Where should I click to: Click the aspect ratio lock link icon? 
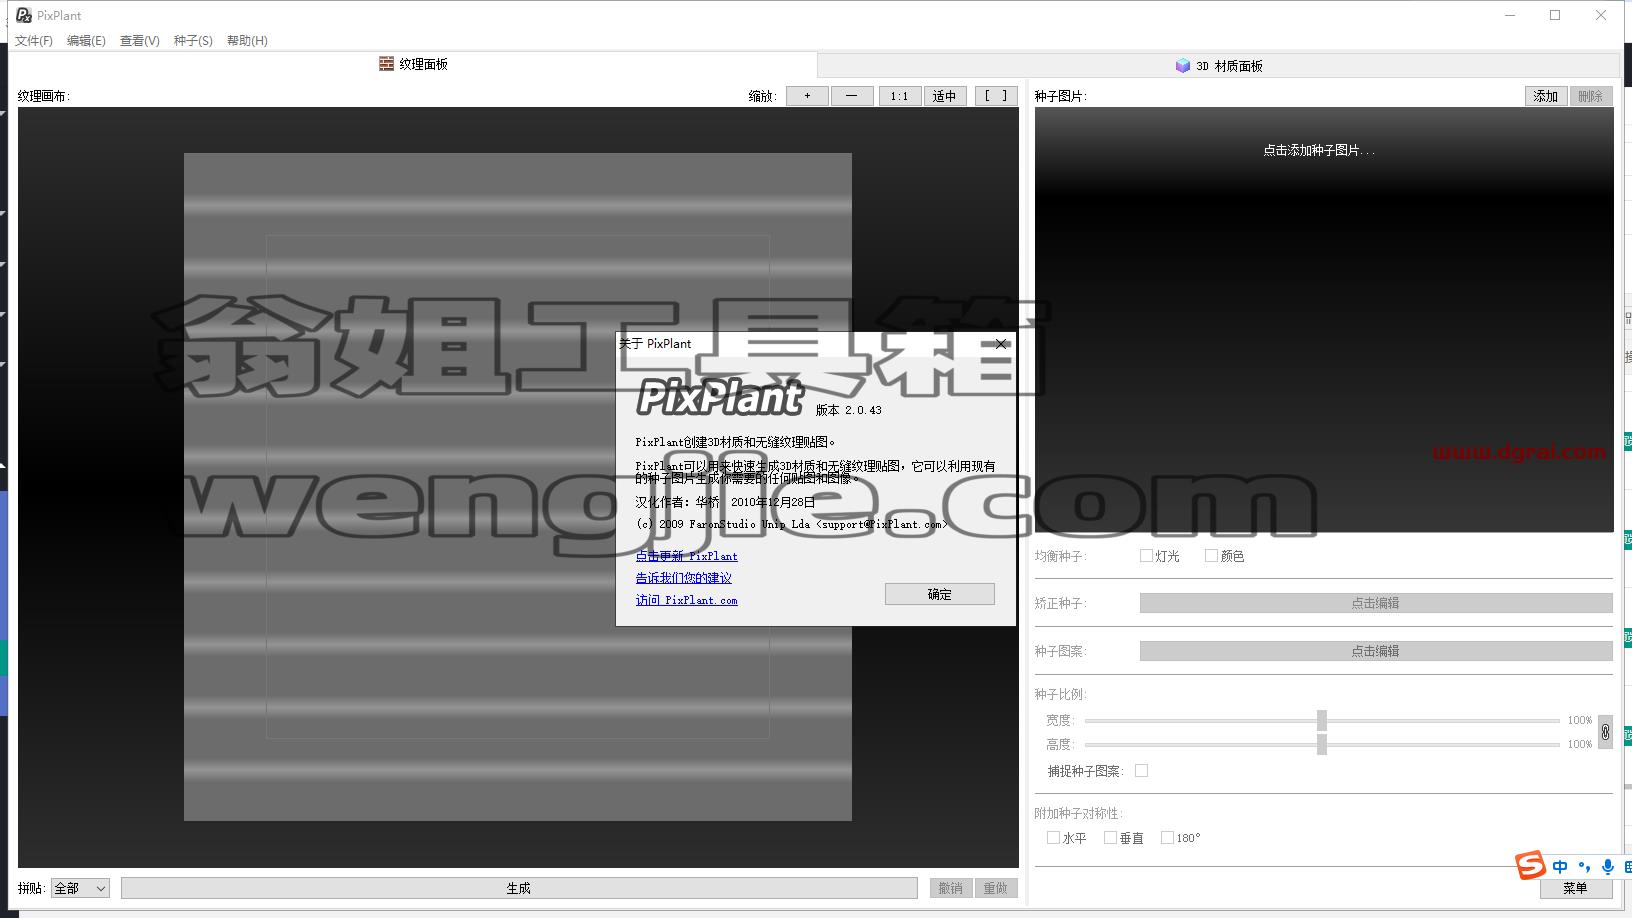1605,732
